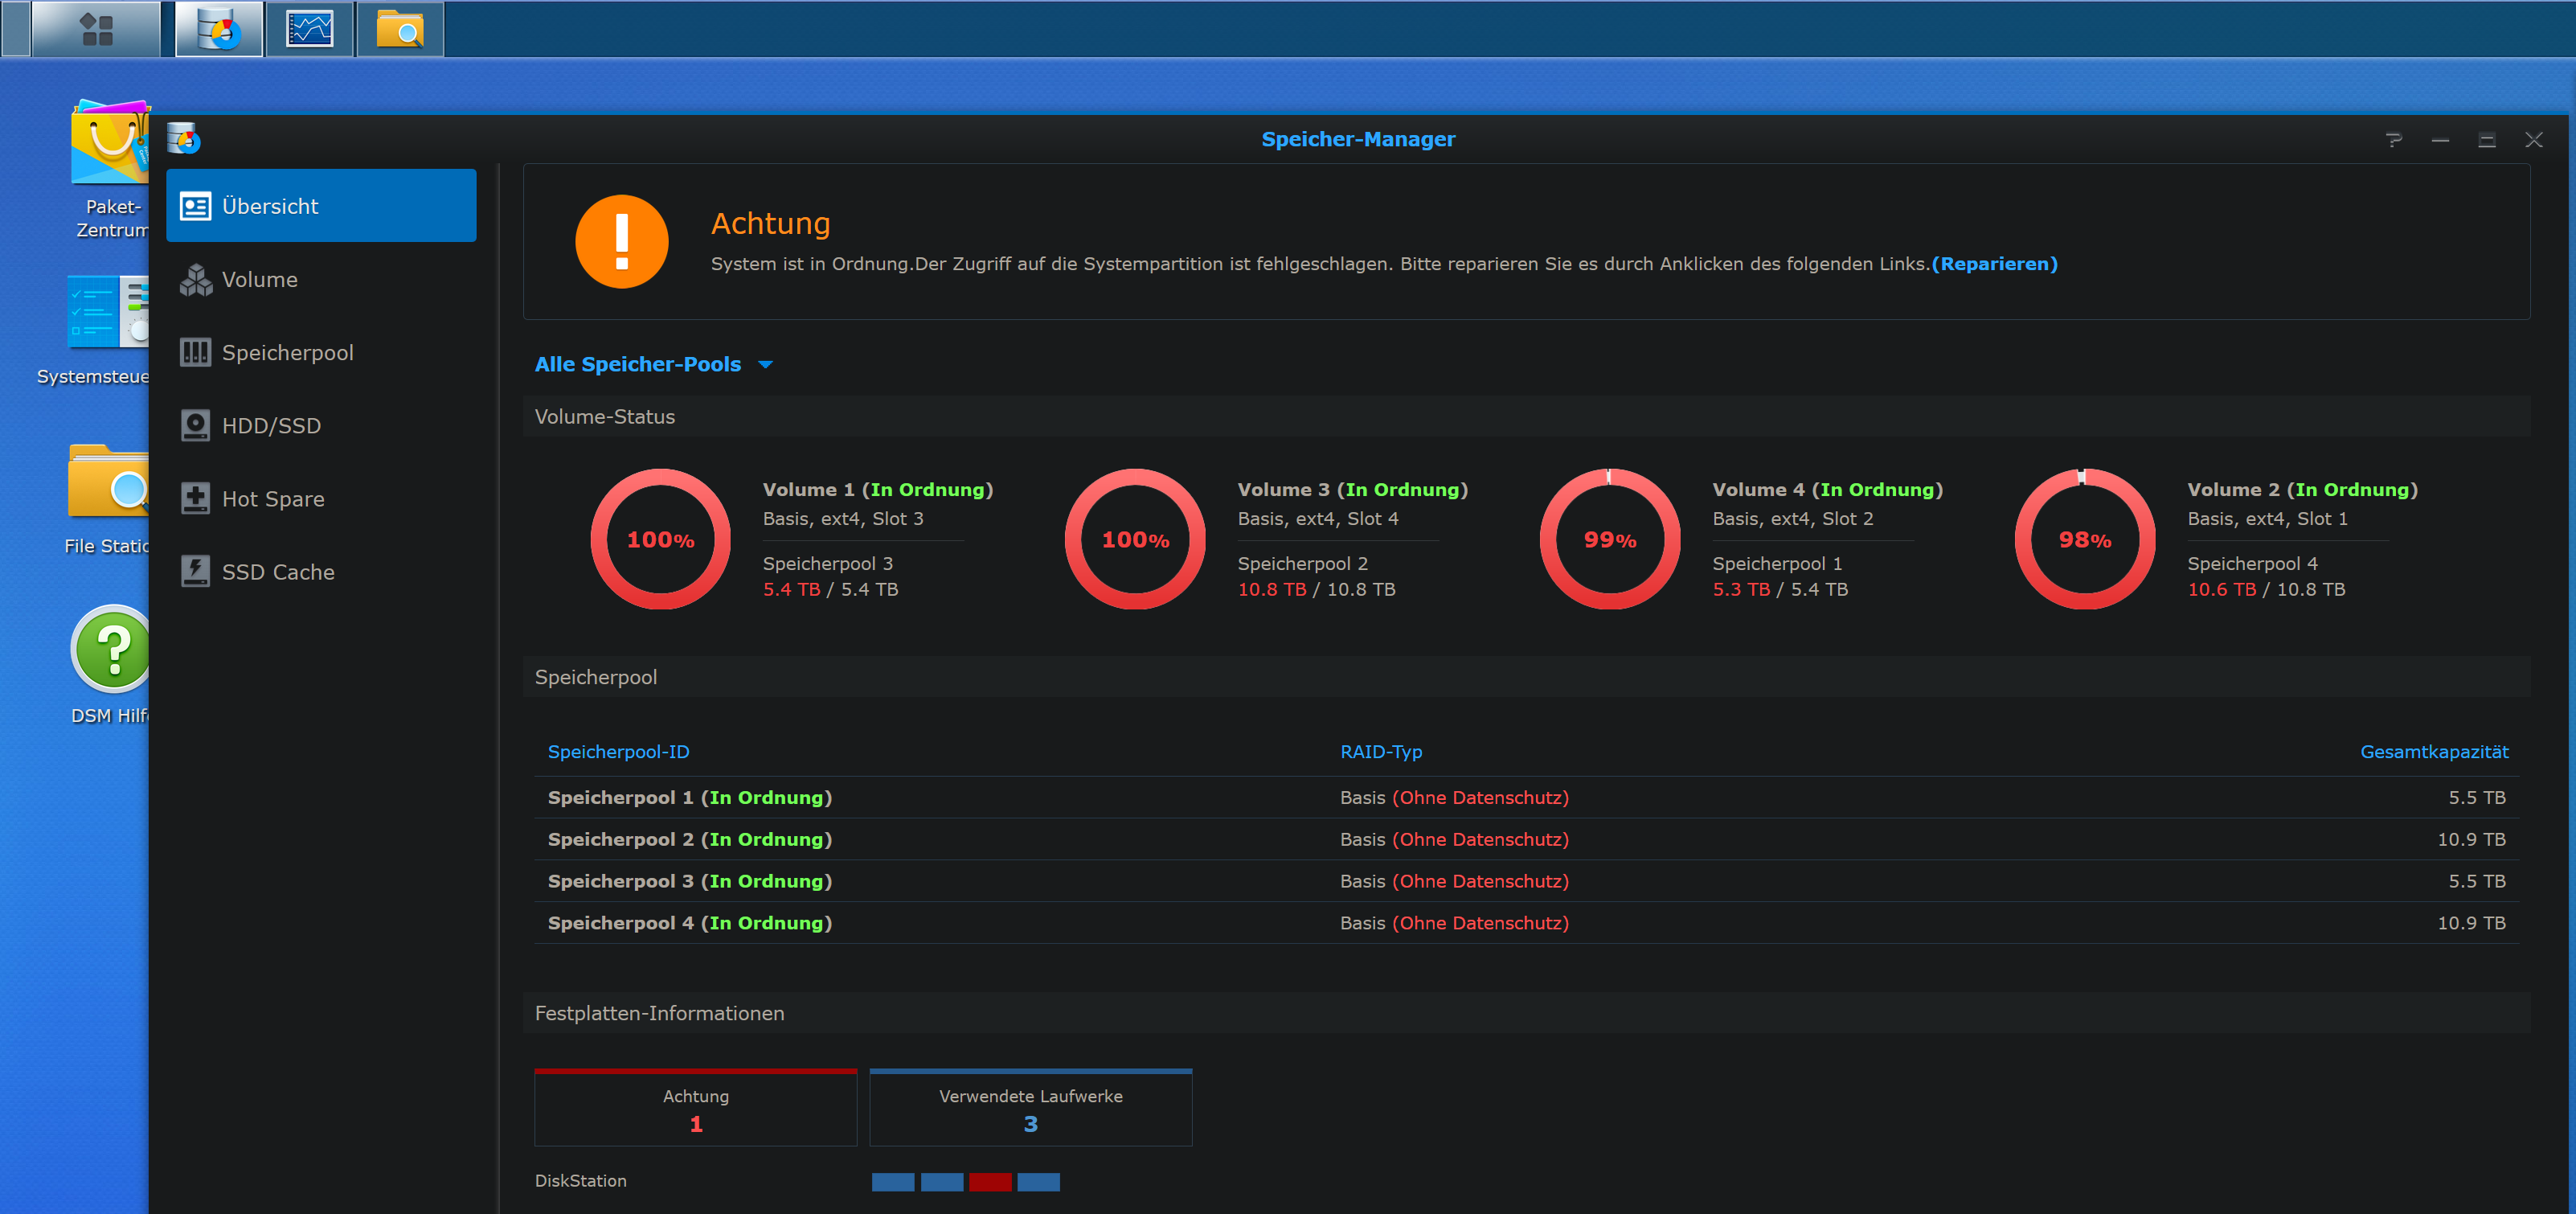Switch to the Übersicht section
The image size is (2576, 1214).
pyautogui.click(x=270, y=205)
